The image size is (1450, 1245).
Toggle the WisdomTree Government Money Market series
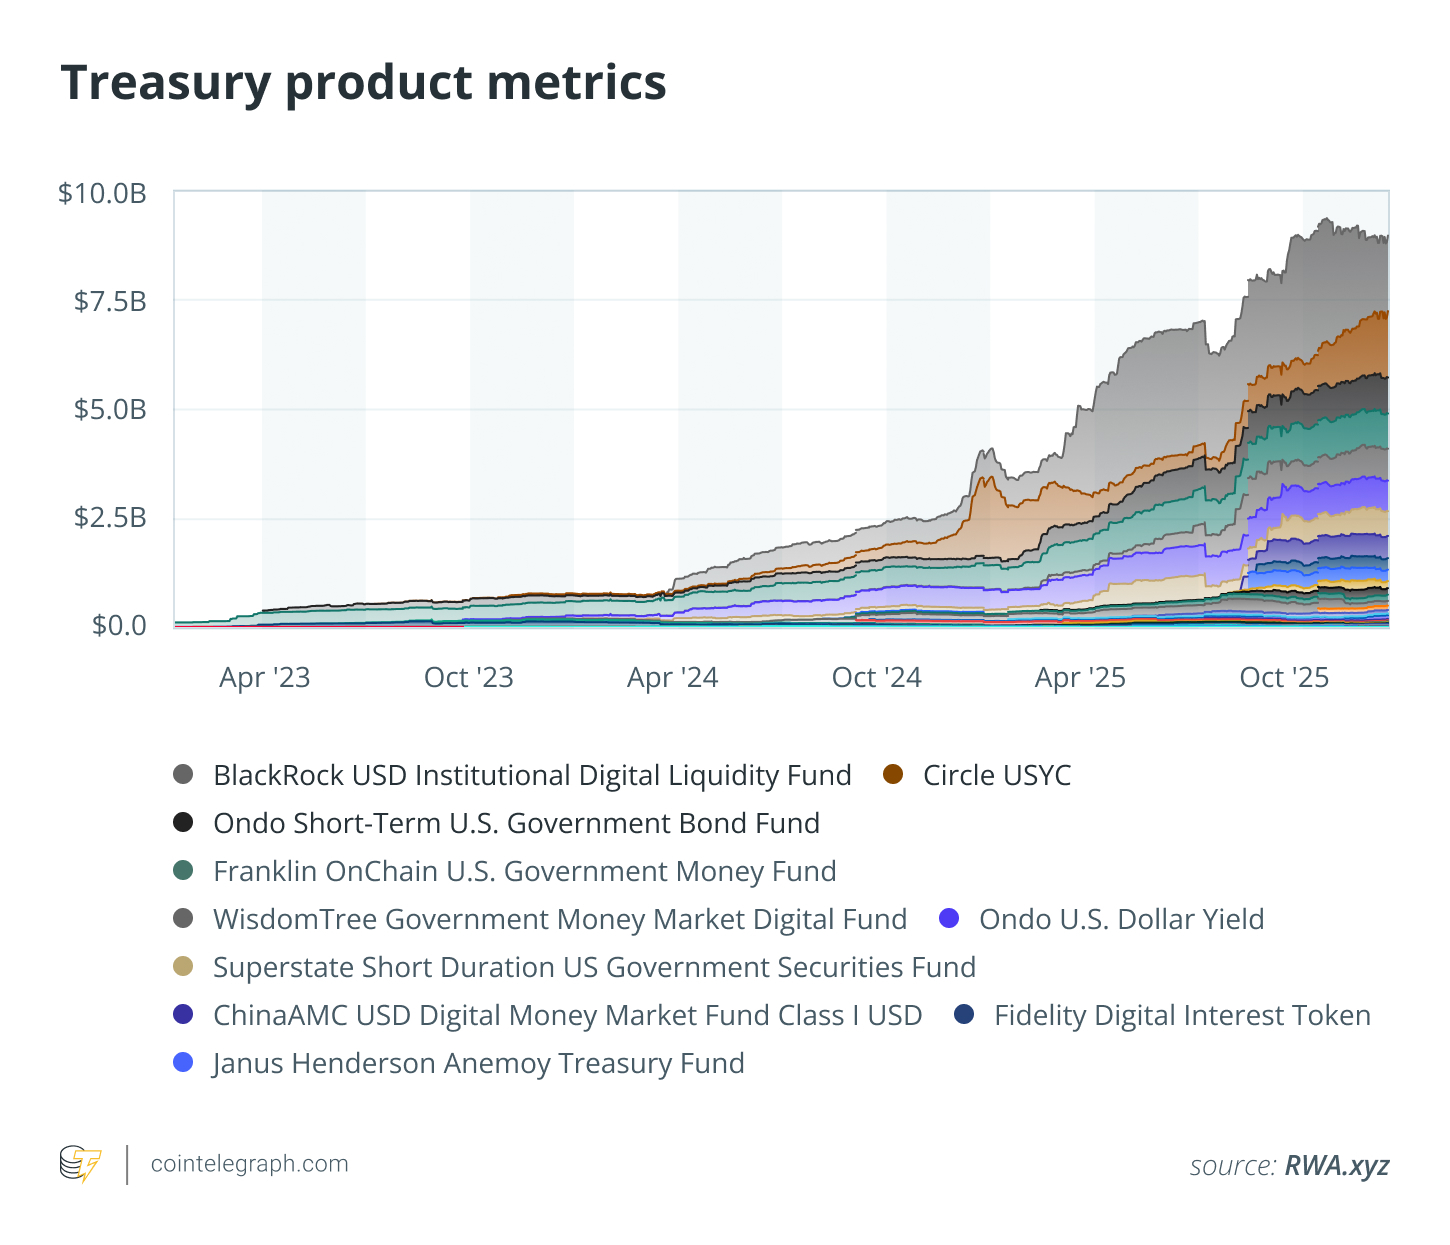[x=560, y=919]
